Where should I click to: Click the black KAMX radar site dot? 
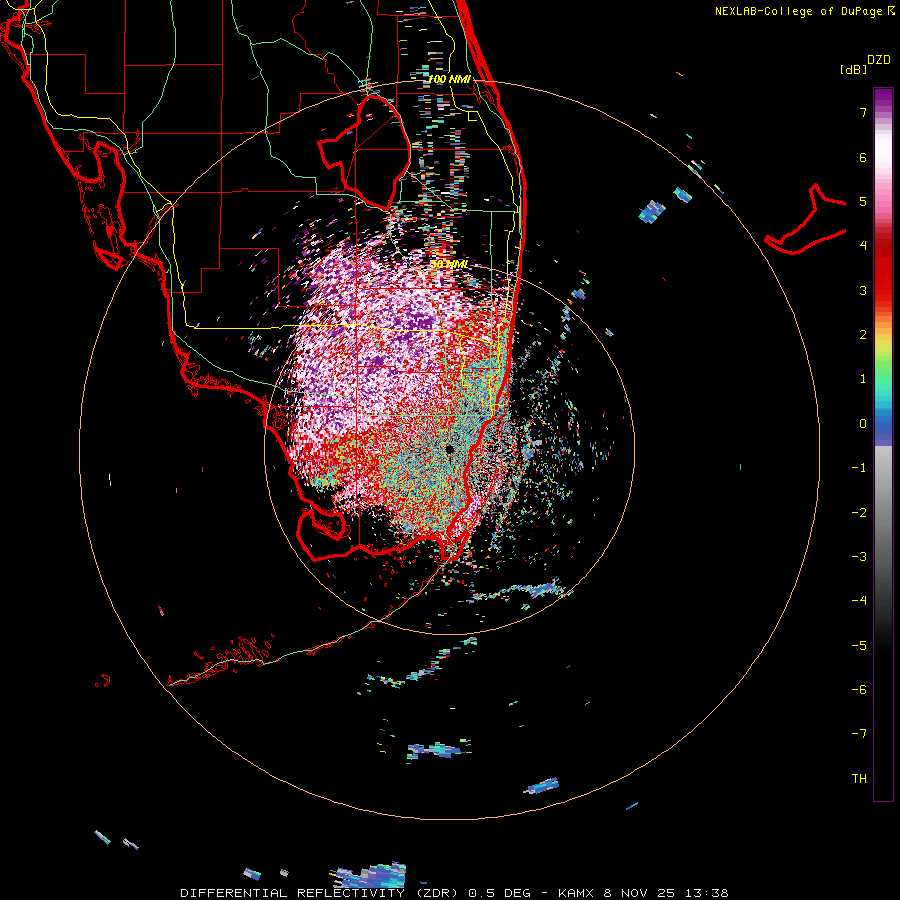point(449,449)
